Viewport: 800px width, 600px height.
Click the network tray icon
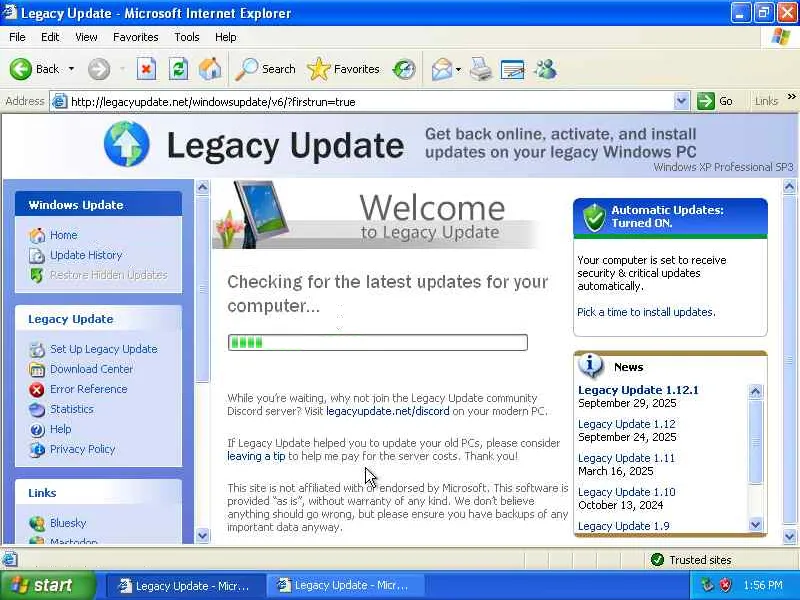point(707,585)
